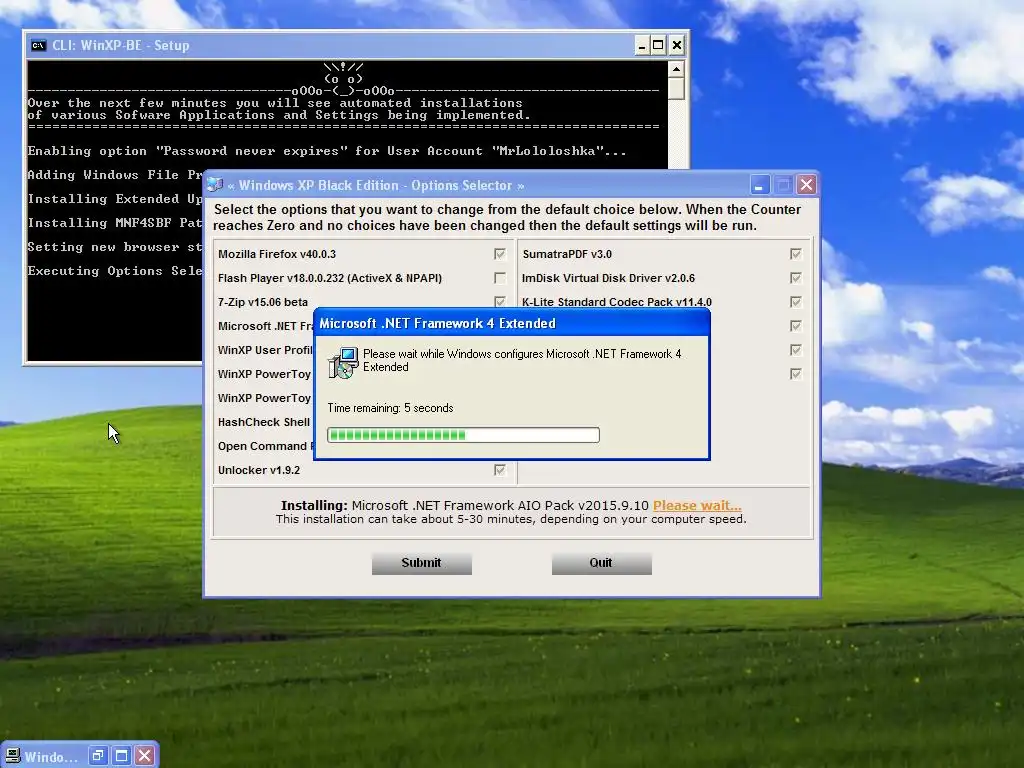
Task: Click the taskbar Windows computer icon
Action: point(12,756)
